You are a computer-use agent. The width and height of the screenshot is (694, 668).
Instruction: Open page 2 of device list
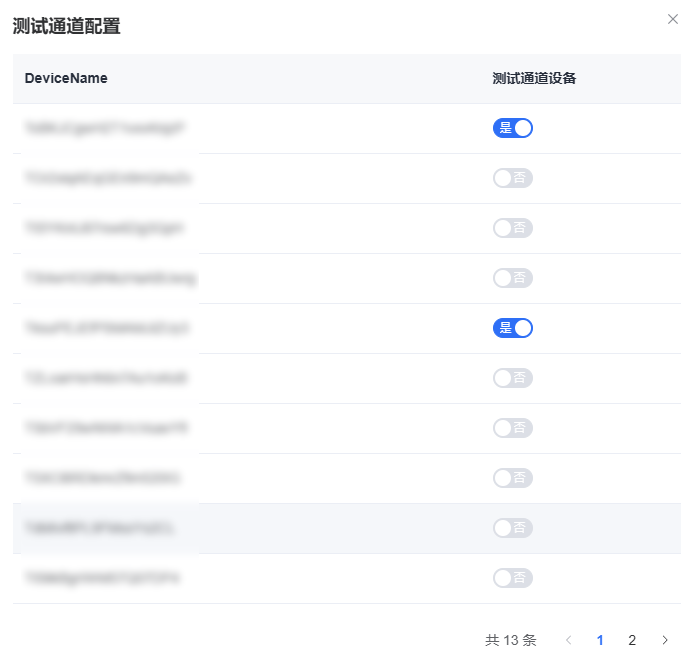coord(632,640)
